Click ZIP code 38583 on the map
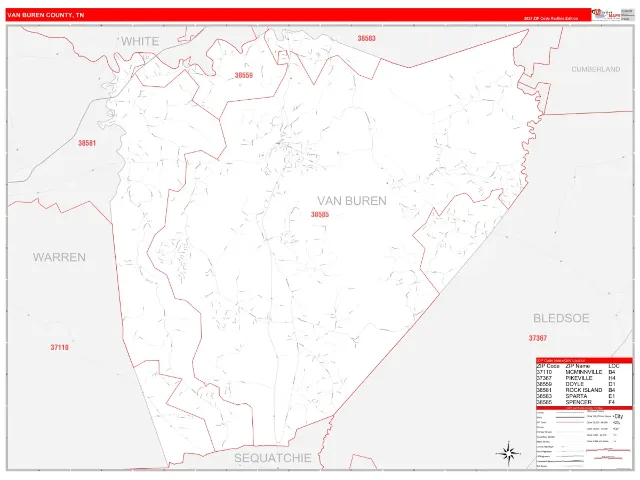This screenshot has height=480, width=640. [x=367, y=38]
